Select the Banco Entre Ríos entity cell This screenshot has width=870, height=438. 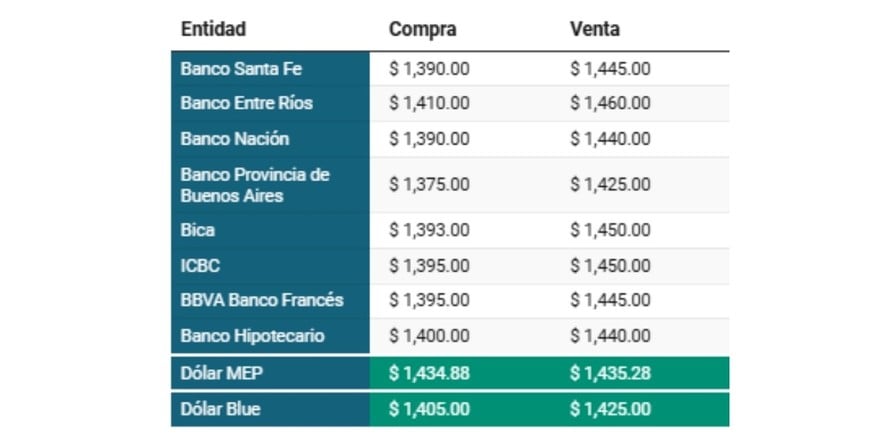pyautogui.click(x=246, y=103)
